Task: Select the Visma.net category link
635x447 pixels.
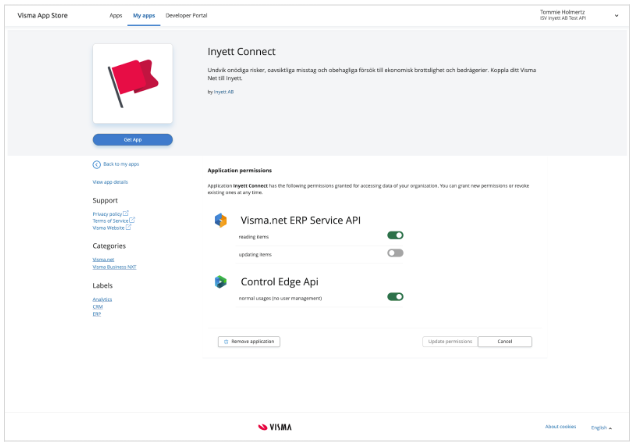Action: click(103, 260)
